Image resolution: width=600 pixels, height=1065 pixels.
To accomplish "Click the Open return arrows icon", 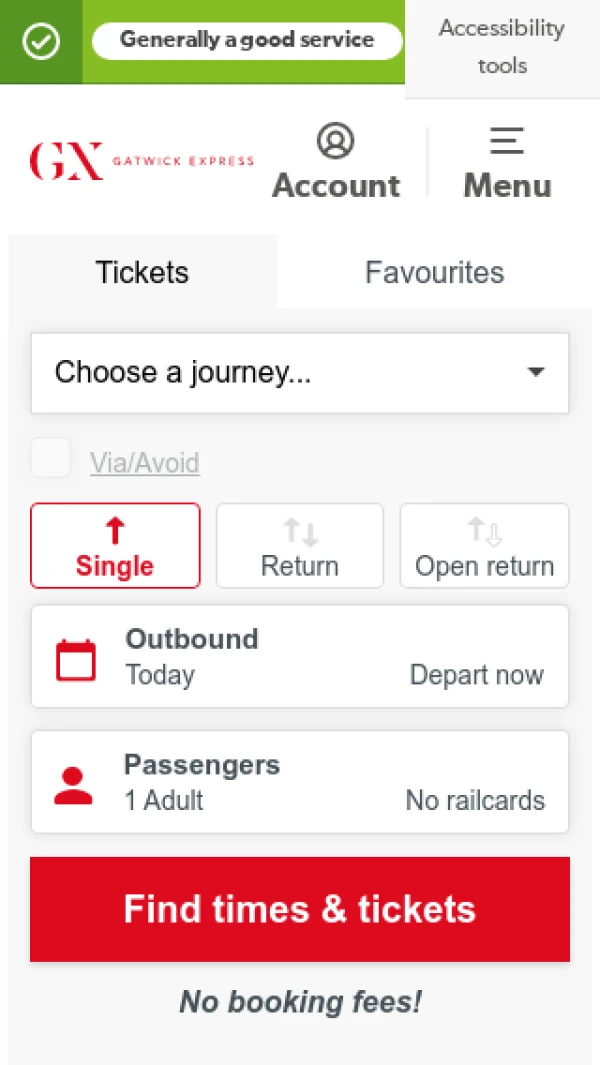I will pos(484,530).
